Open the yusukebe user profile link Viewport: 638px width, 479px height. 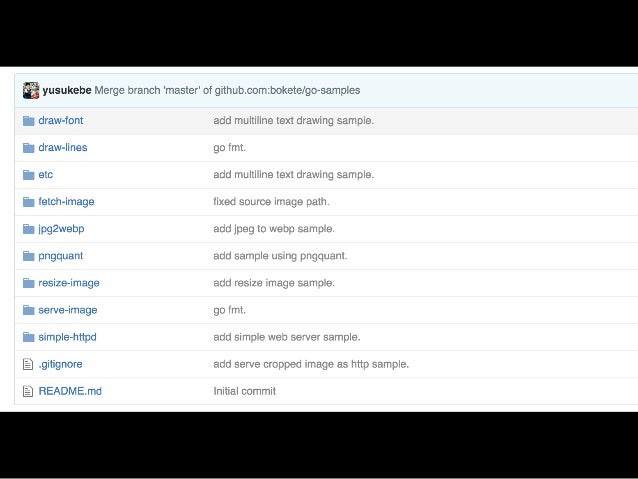point(67,90)
